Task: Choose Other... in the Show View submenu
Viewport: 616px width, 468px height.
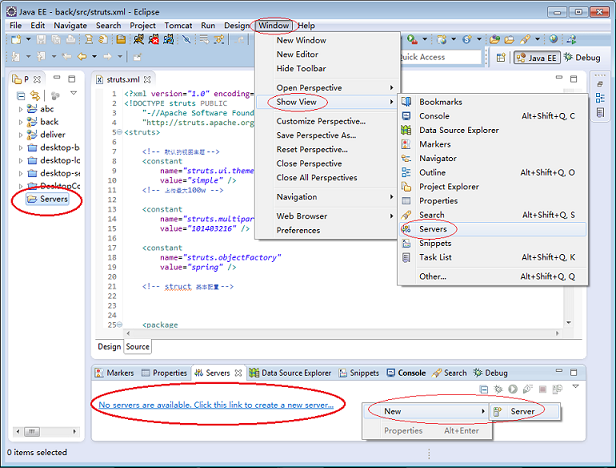Action: click(493, 276)
